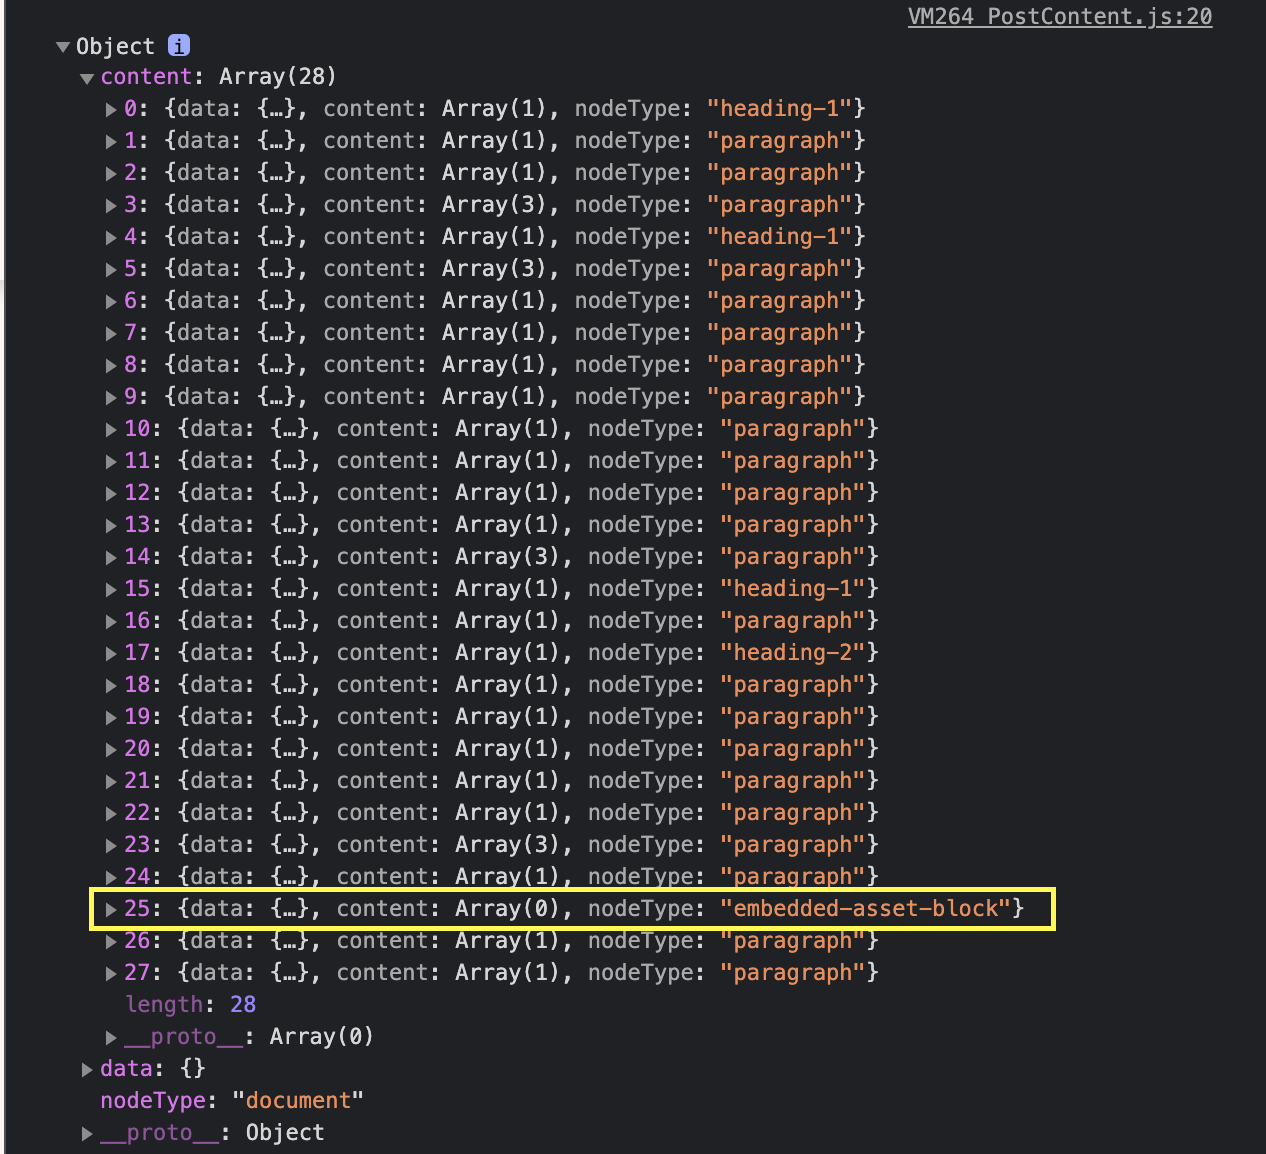
Task: Collapse the content Array(28) node
Action: (87, 78)
